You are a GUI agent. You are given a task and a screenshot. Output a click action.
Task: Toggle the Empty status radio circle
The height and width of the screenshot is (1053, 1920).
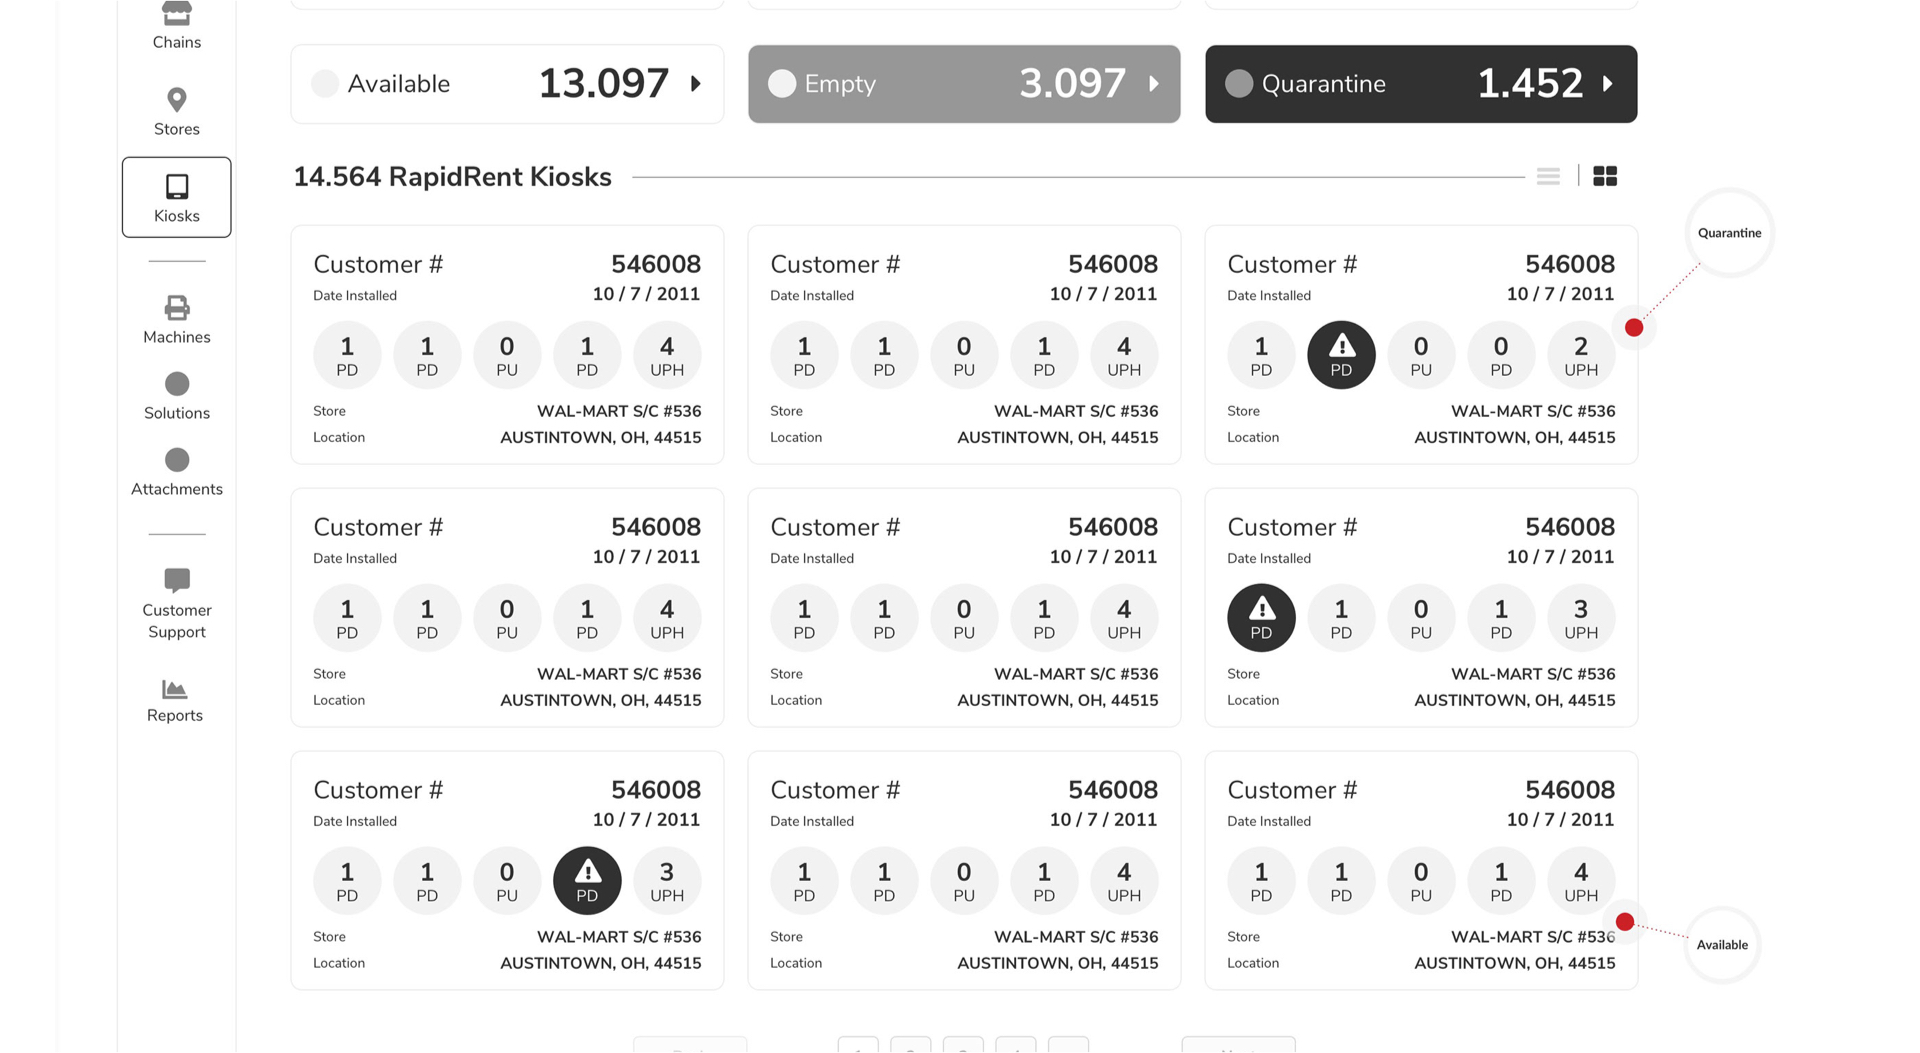tap(782, 84)
